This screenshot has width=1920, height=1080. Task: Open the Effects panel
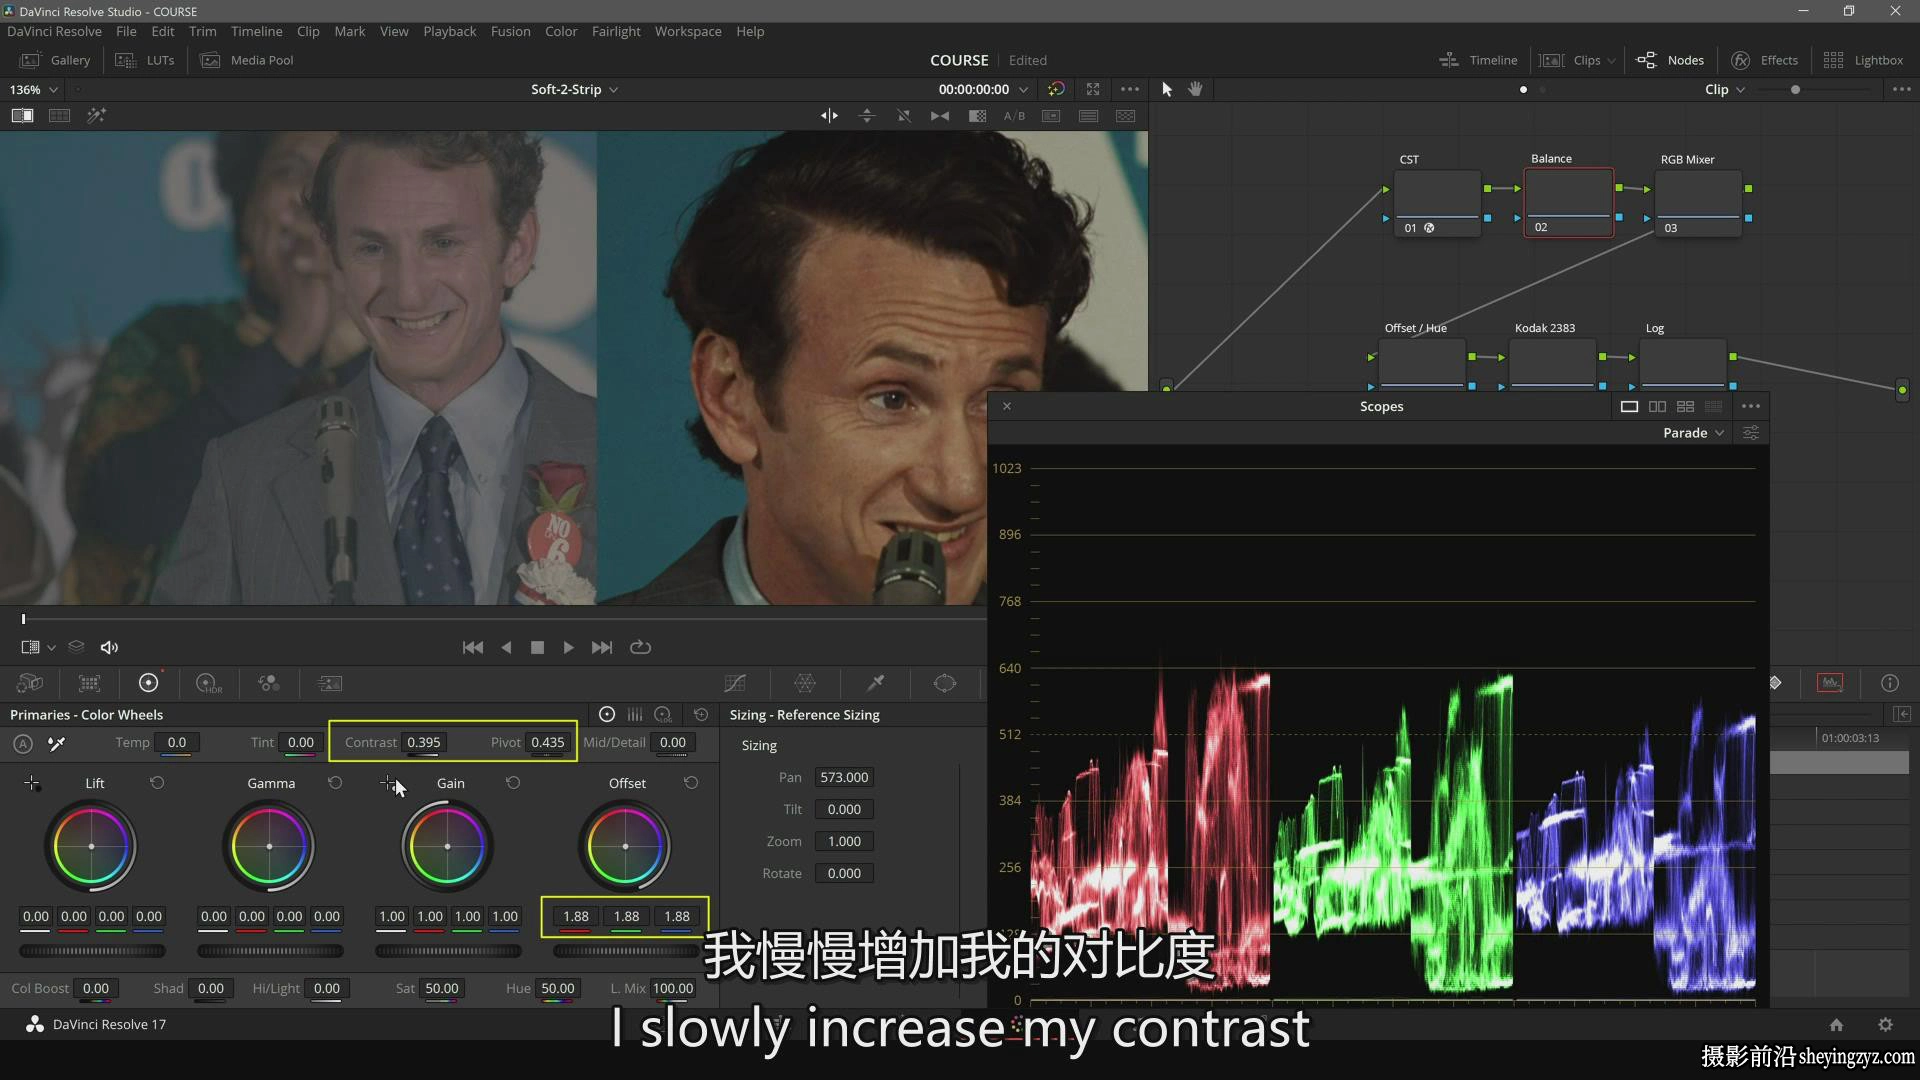1764,60
